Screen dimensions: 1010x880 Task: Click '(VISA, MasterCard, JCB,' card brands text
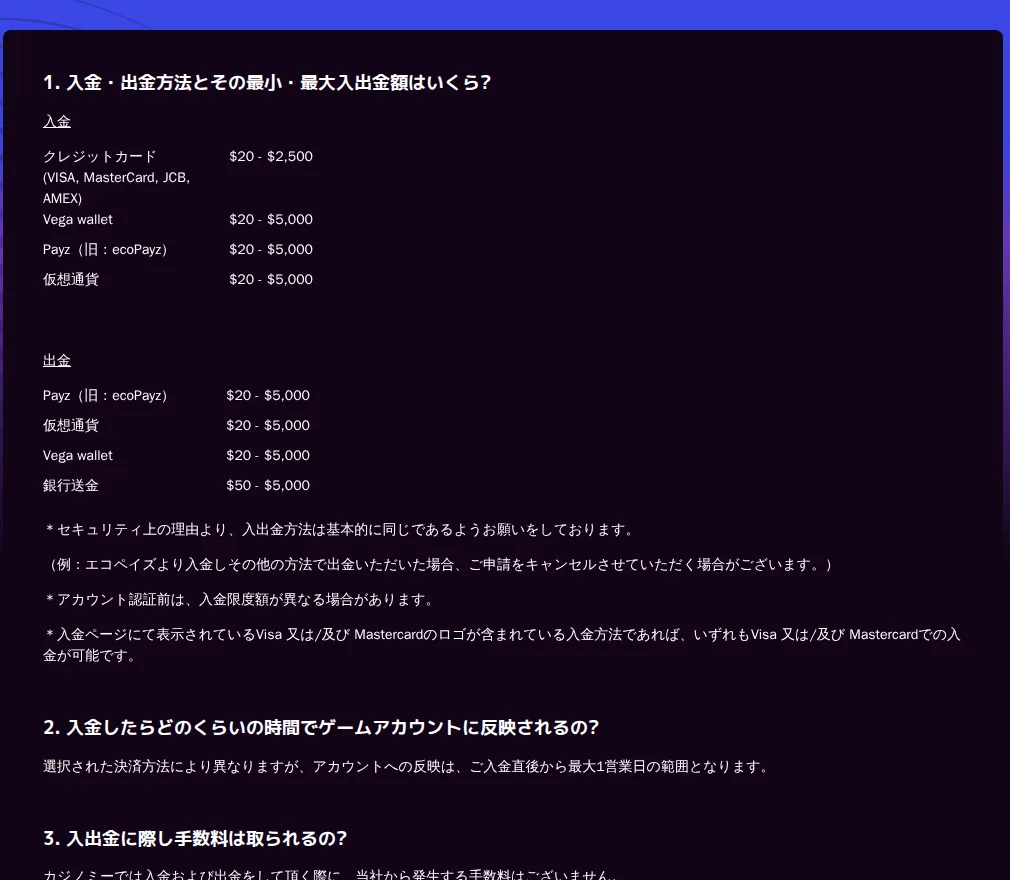click(x=116, y=177)
